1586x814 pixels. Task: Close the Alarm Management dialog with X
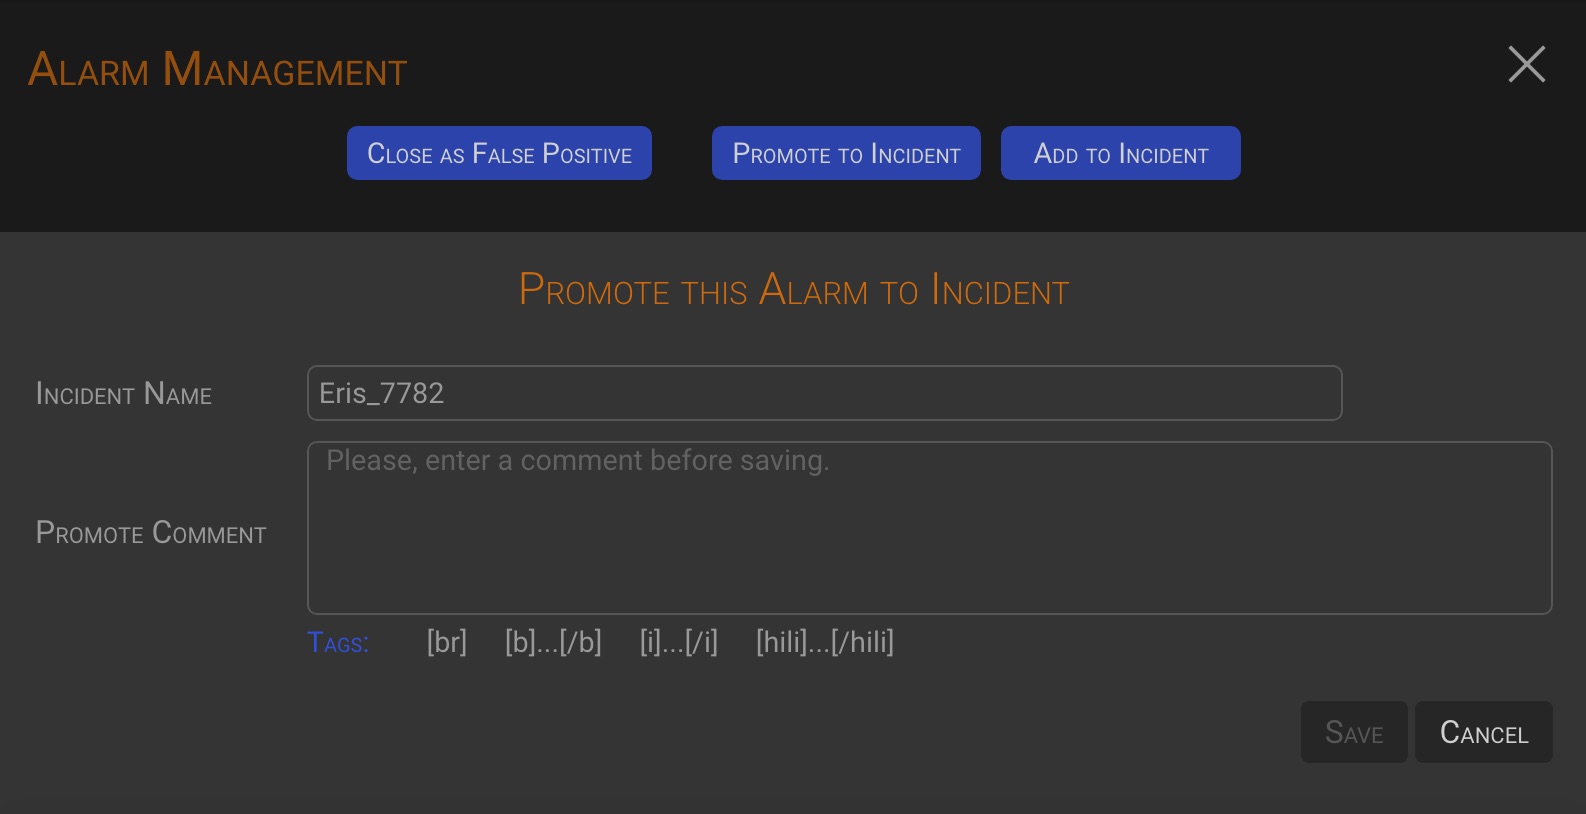(1526, 65)
